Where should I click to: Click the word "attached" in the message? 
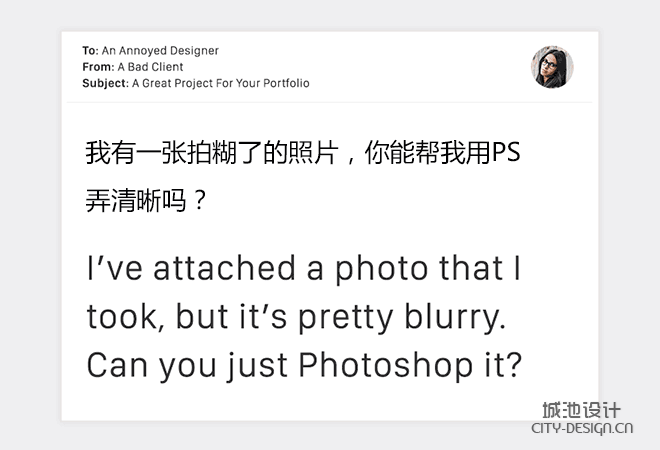[224, 269]
